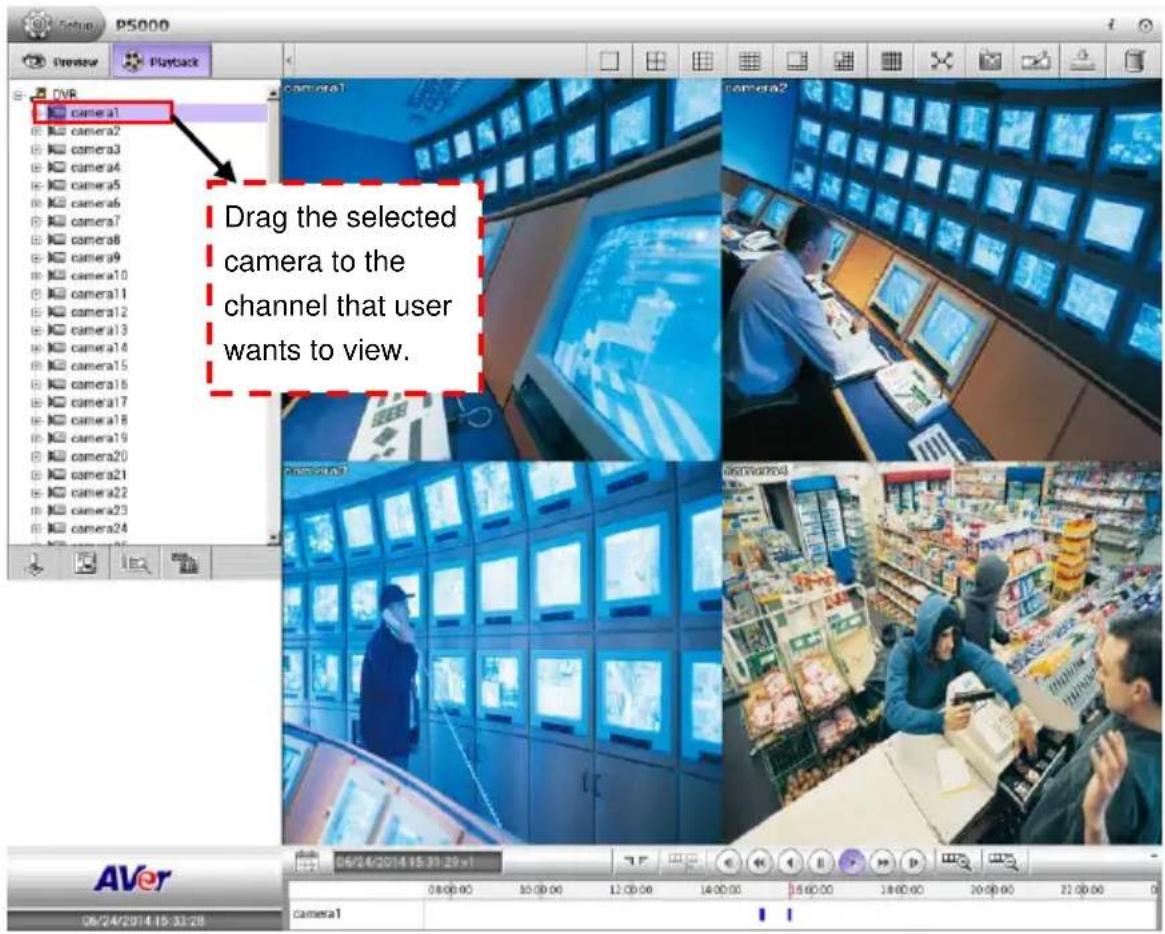The height and width of the screenshot is (934, 1165).
Task: Select camera1 in the DVR tree
Action: pyautogui.click(x=95, y=113)
